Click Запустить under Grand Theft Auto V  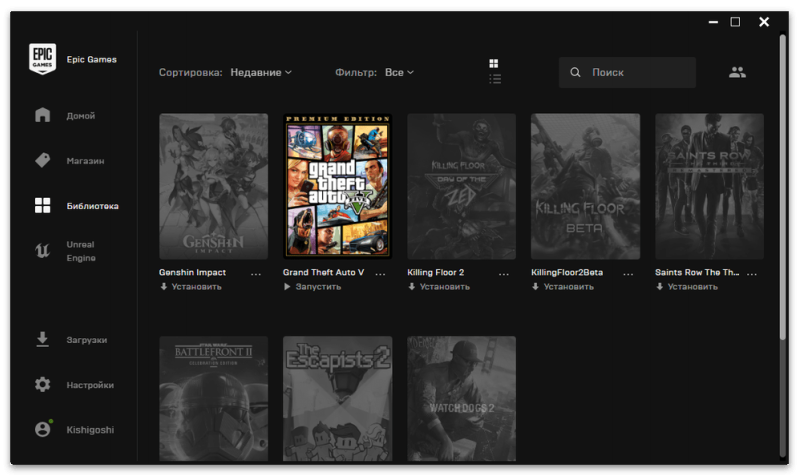click(318, 287)
